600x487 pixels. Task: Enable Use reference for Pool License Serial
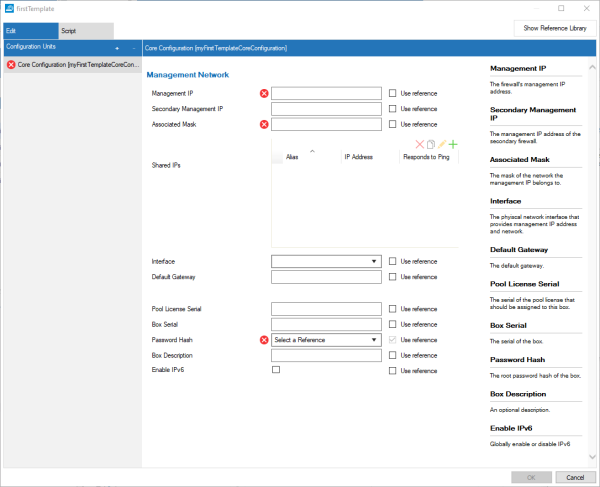click(x=392, y=308)
